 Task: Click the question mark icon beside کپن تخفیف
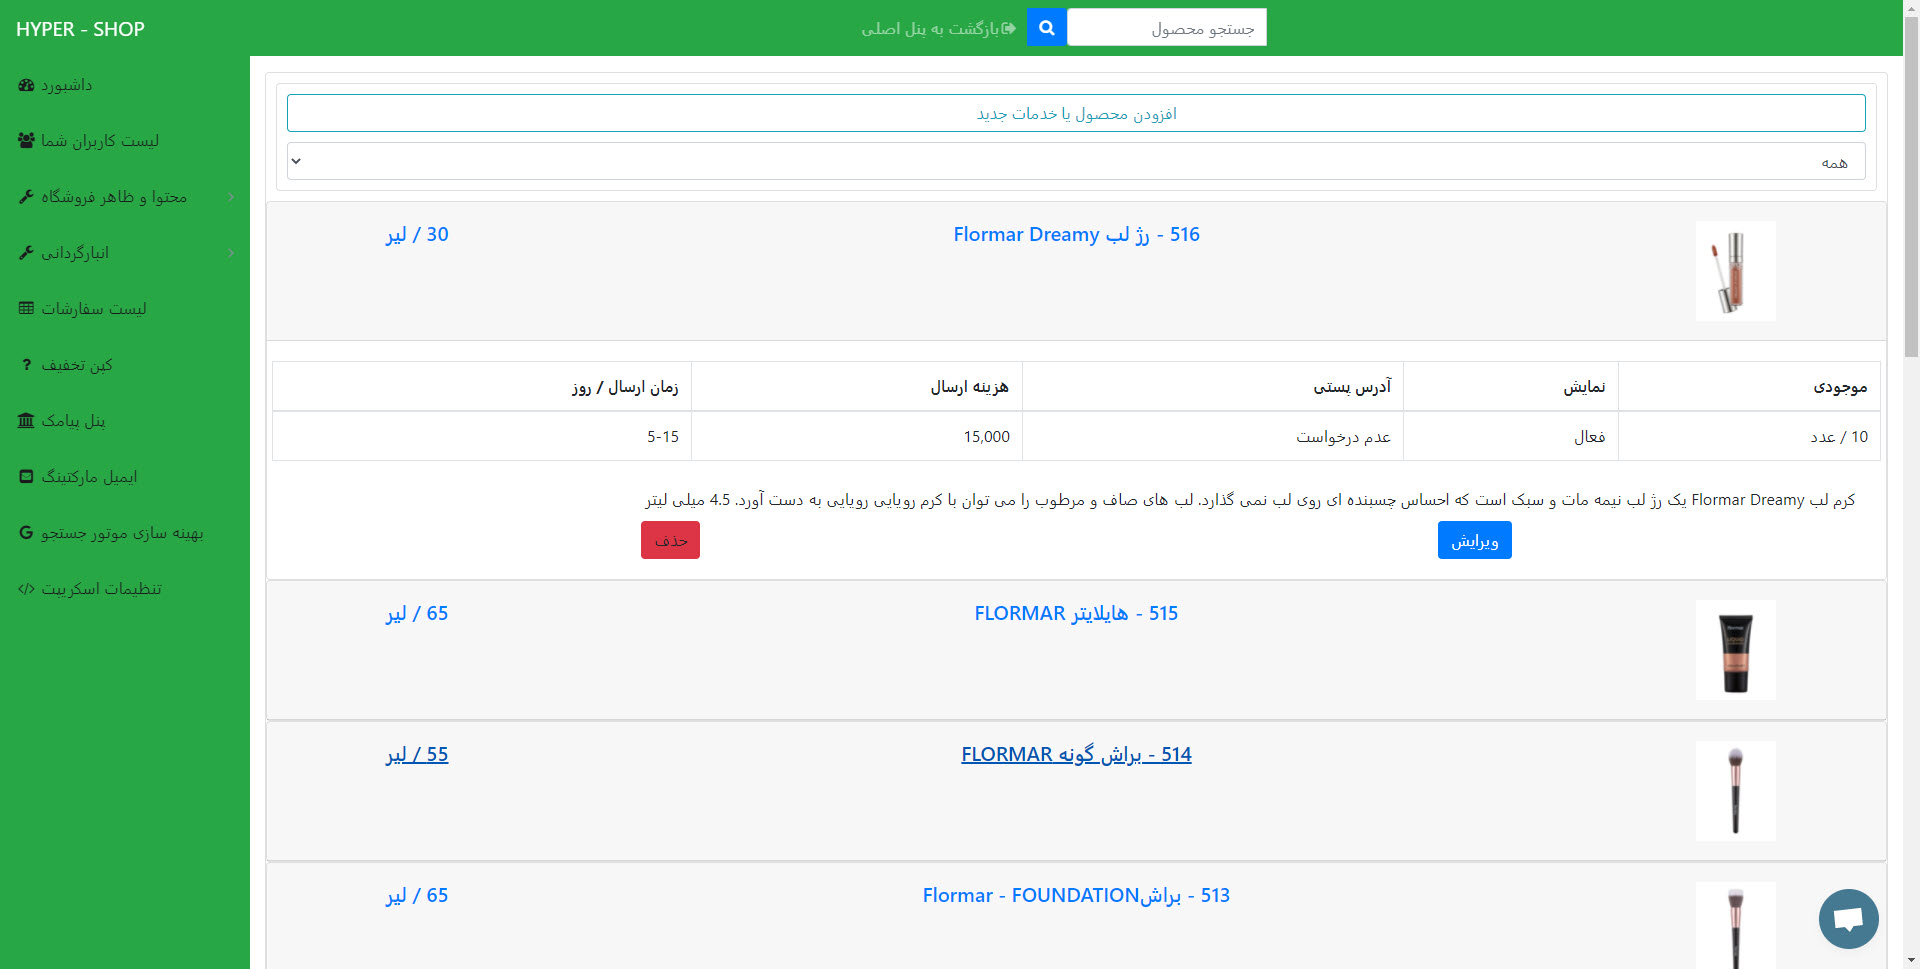click(x=26, y=365)
